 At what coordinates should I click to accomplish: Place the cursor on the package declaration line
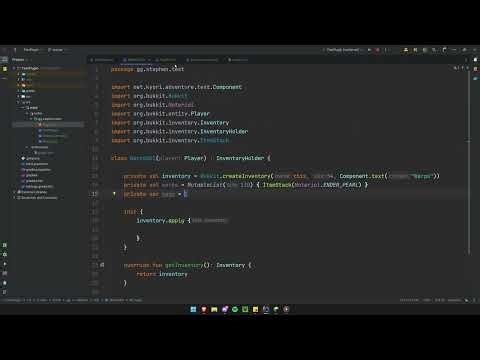tap(147, 69)
